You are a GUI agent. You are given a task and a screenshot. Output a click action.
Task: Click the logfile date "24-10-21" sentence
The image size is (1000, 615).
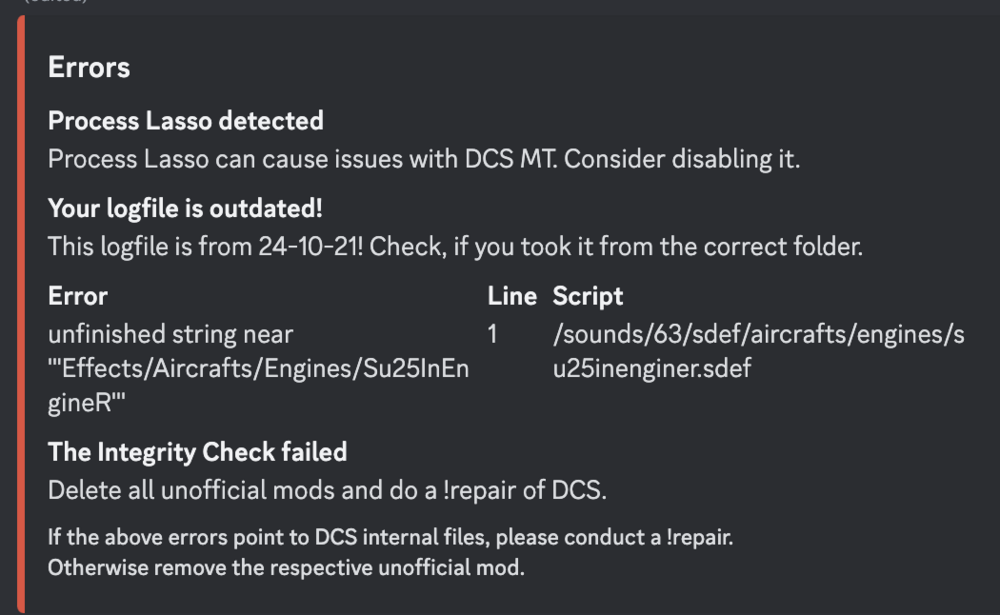tap(455, 246)
